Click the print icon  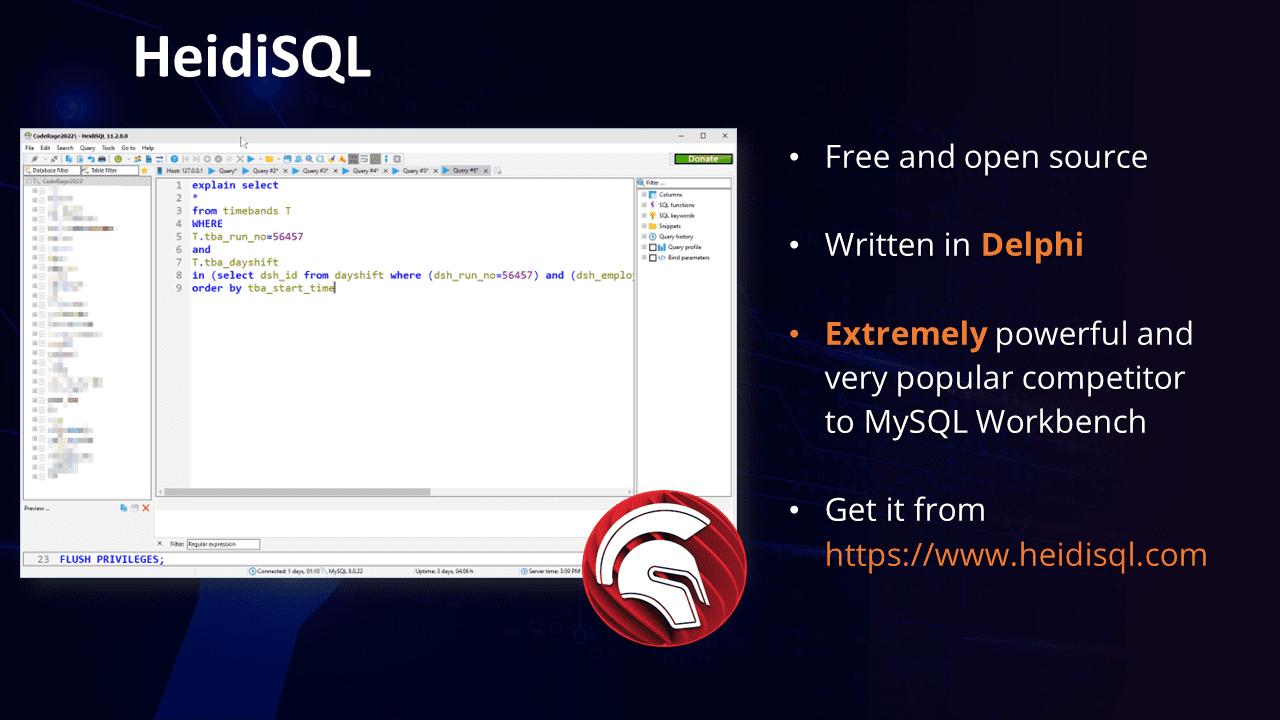(102, 159)
